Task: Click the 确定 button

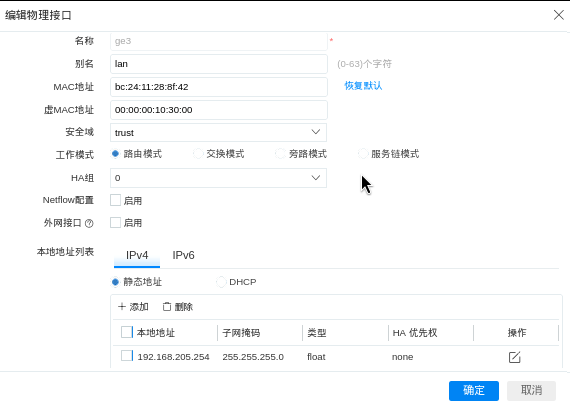Action: [x=474, y=391]
